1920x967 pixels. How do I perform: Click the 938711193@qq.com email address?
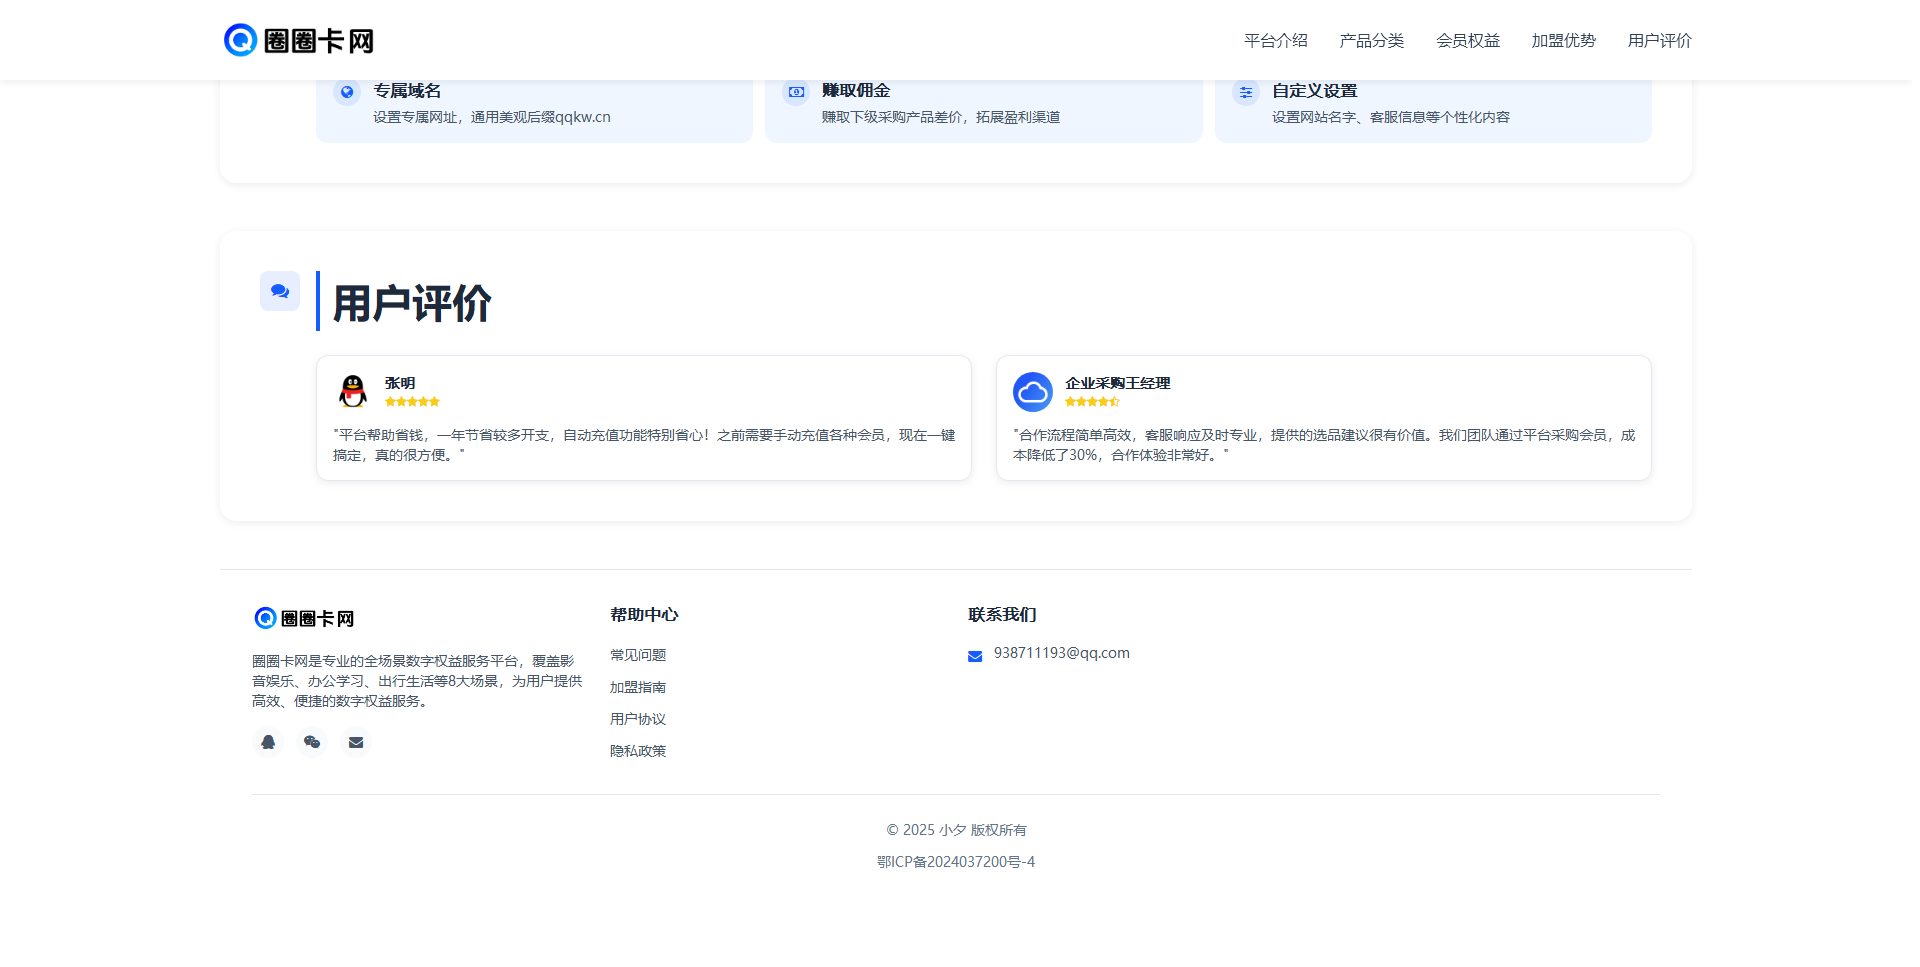point(1061,653)
